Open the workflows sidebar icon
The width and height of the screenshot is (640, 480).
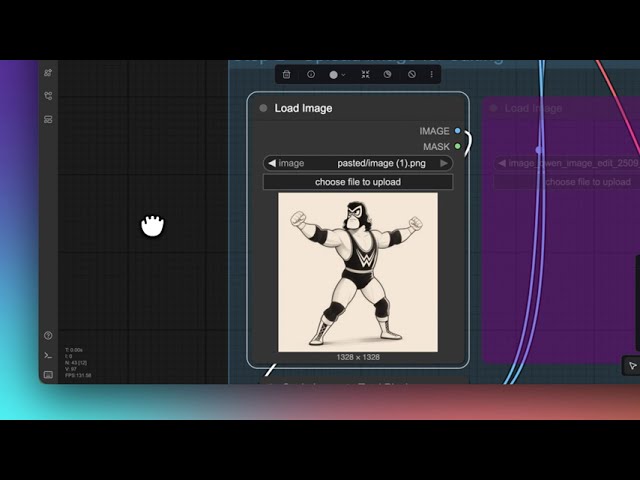pyautogui.click(x=48, y=96)
